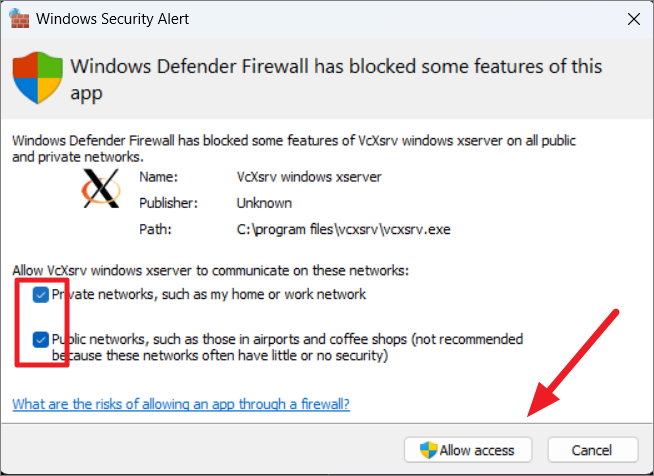This screenshot has height=476, width=654.
Task: Click the Public networks label text
Action: 287,347
